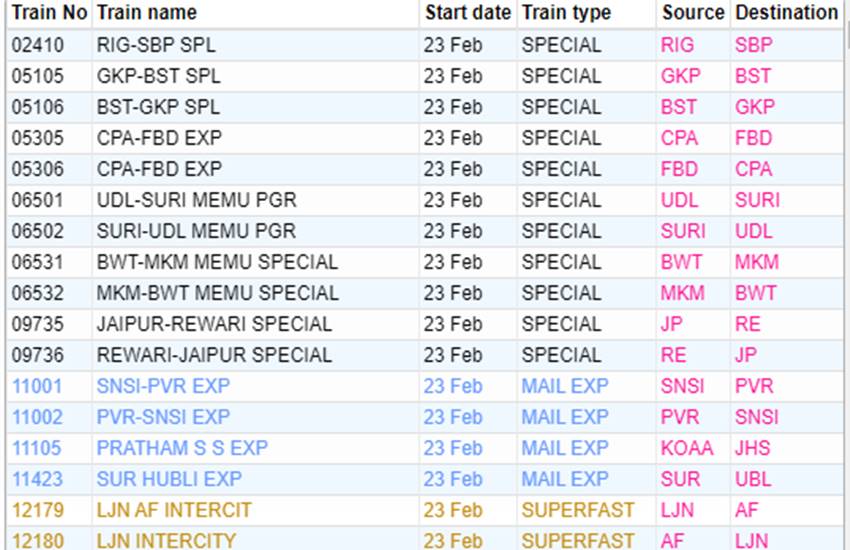This screenshot has height=550, width=850.
Task: Click source station KOAA link
Action: coord(687,448)
